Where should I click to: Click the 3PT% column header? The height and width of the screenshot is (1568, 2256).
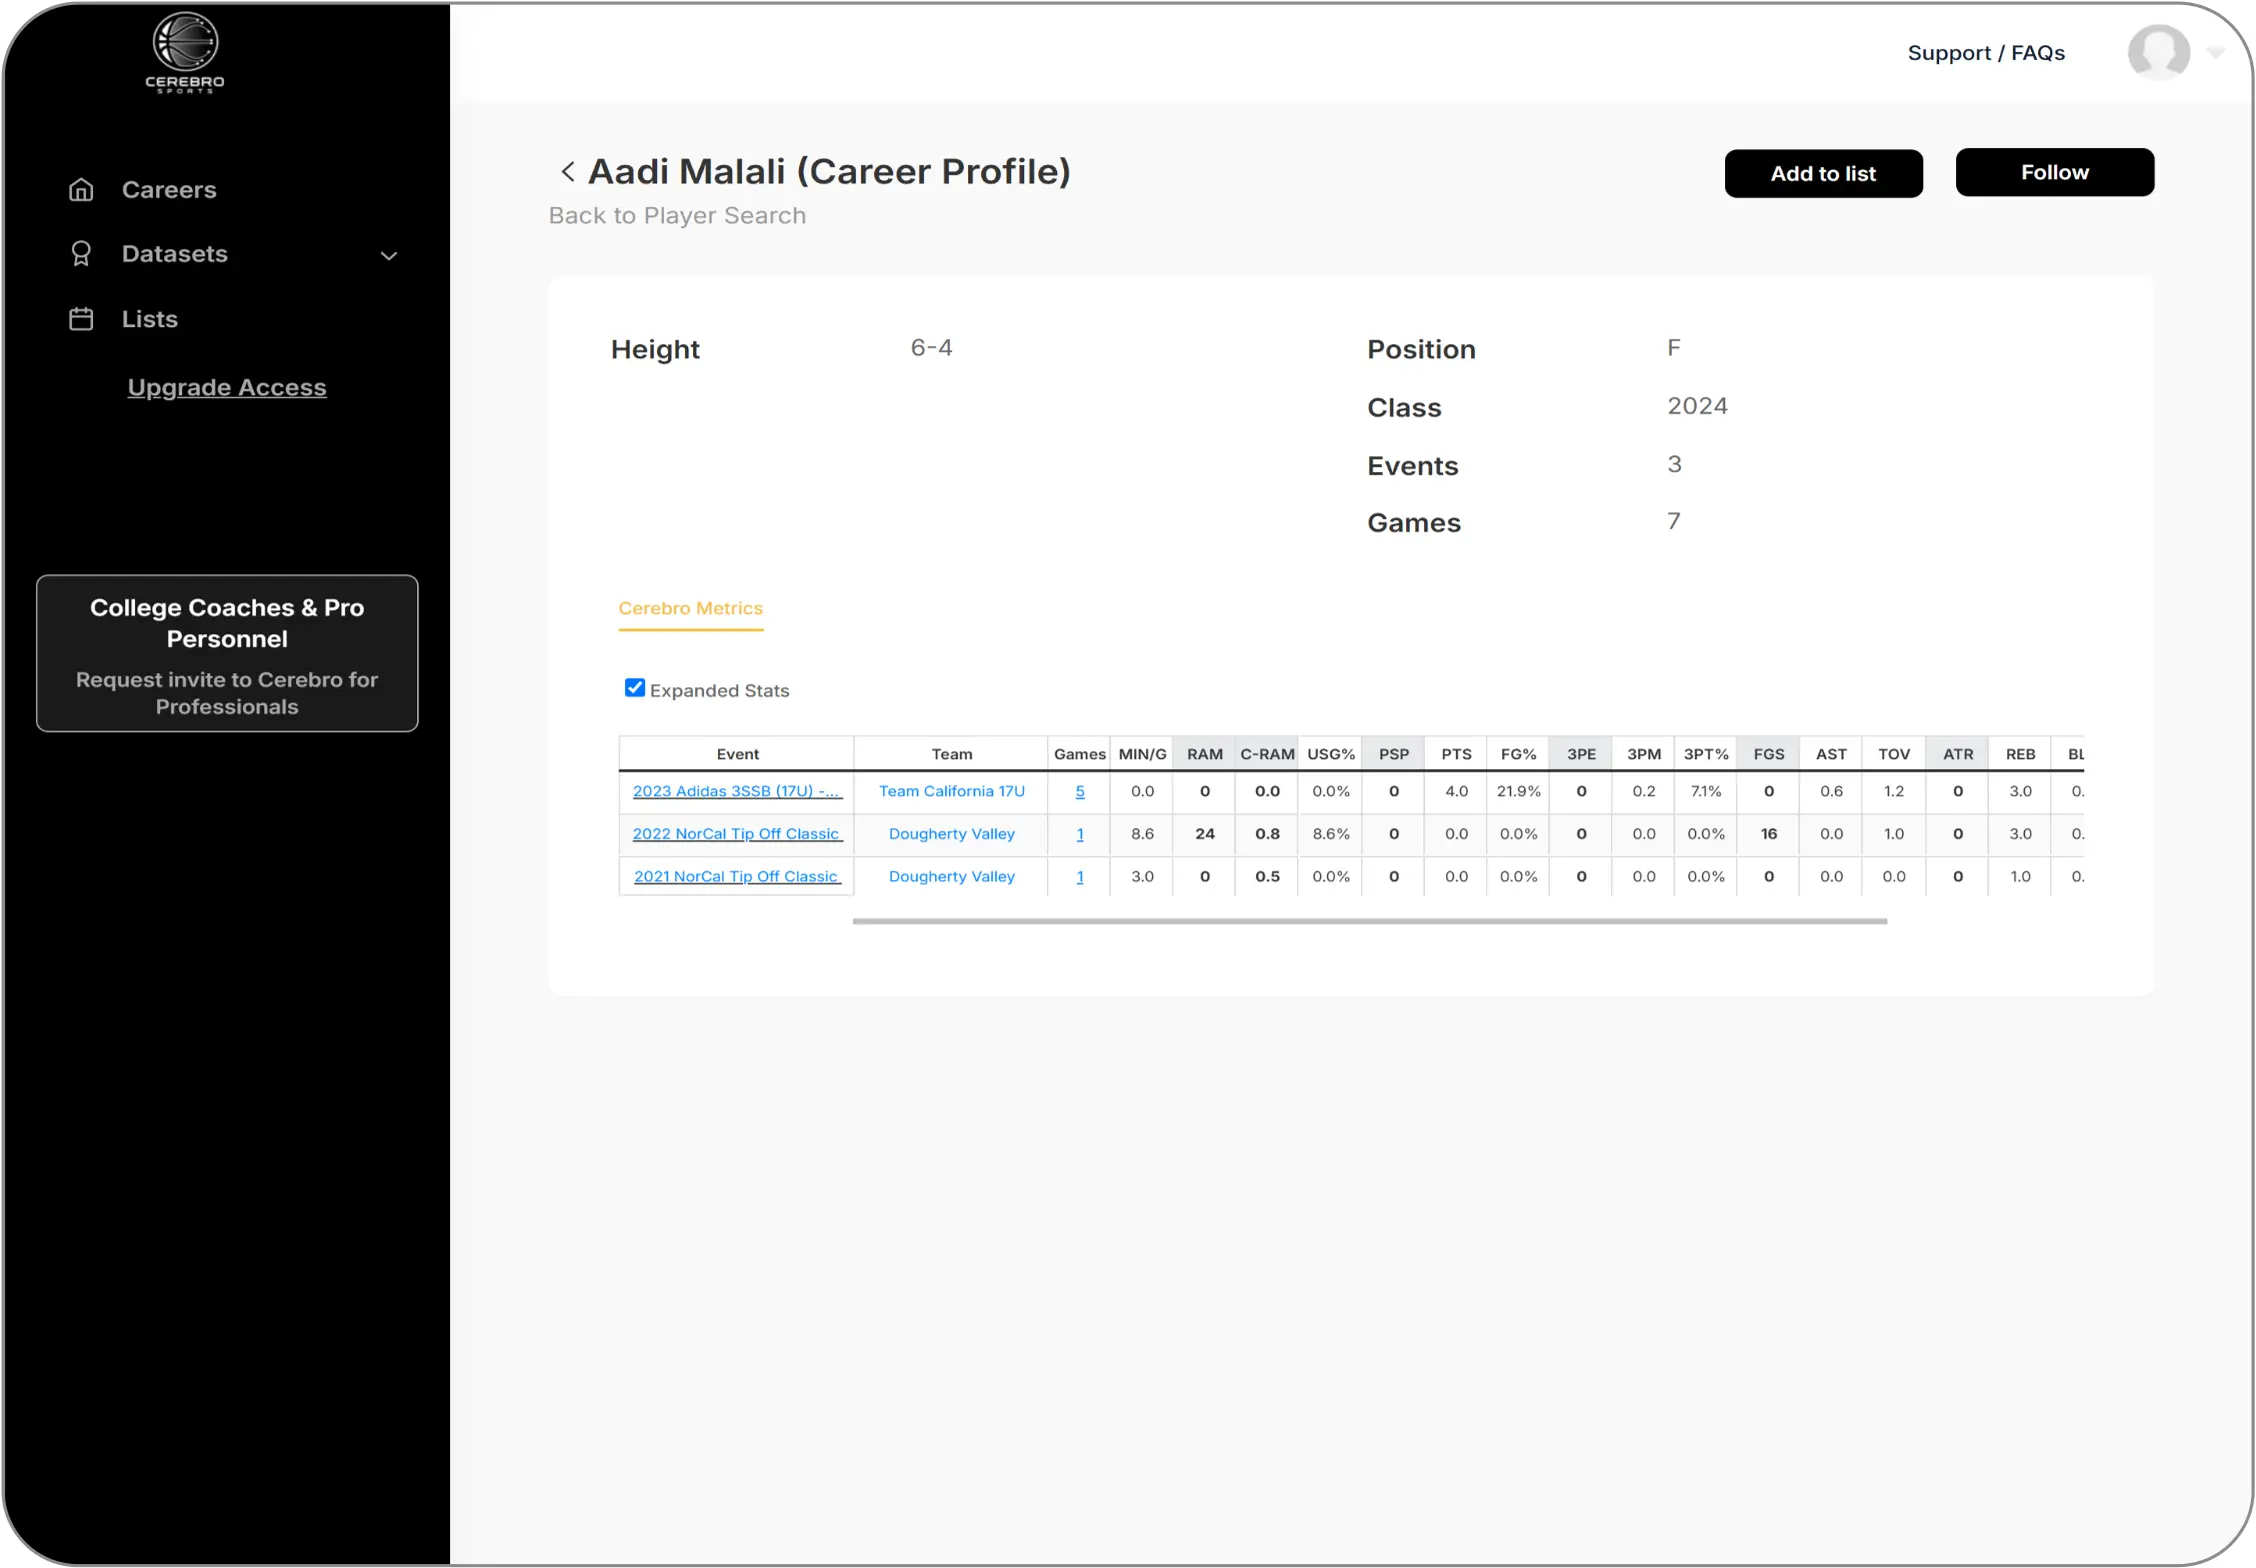[x=1706, y=754]
